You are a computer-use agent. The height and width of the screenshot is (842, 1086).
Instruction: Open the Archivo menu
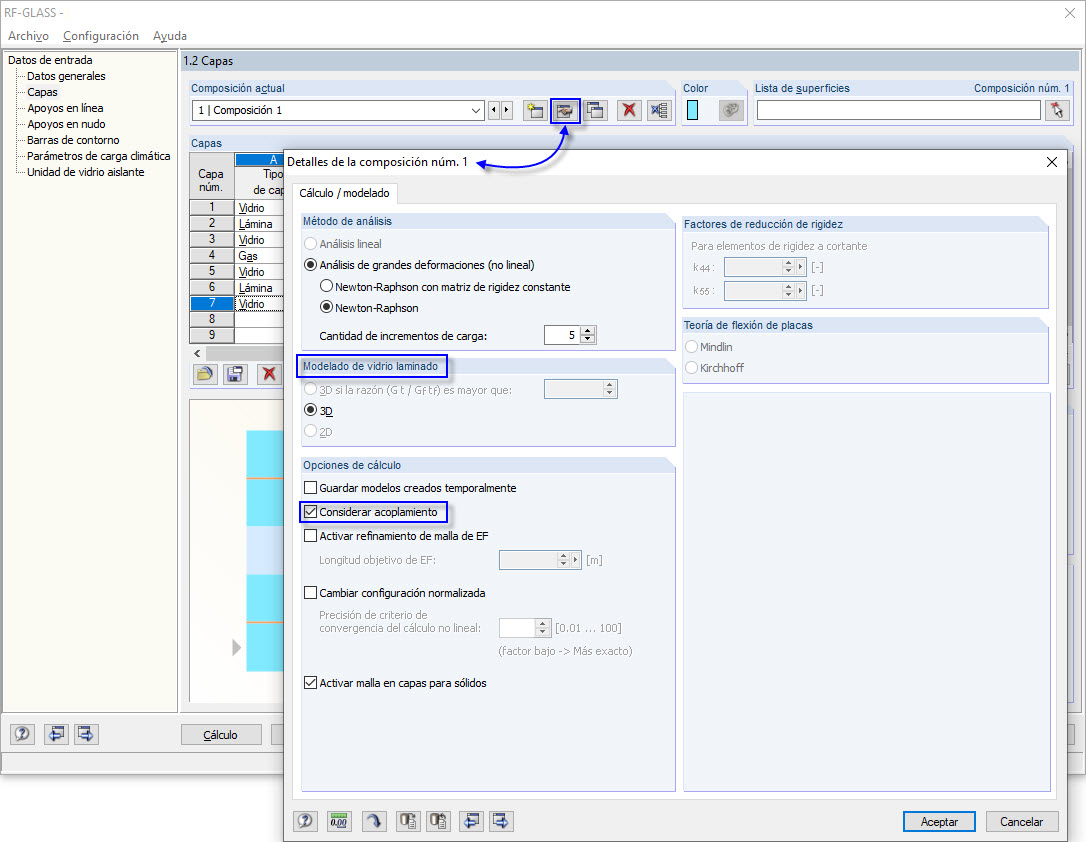pyautogui.click(x=28, y=36)
